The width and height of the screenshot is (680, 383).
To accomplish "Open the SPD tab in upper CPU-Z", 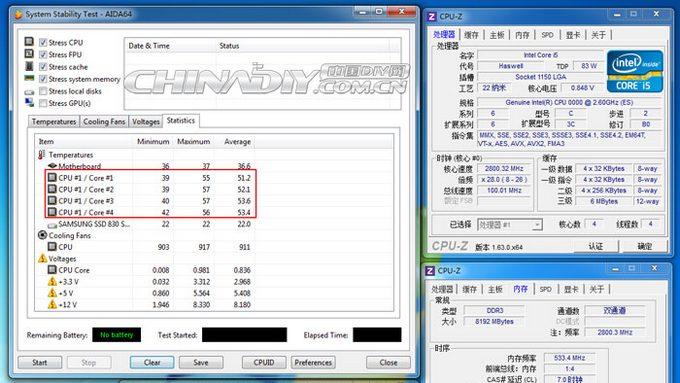I will coord(547,35).
